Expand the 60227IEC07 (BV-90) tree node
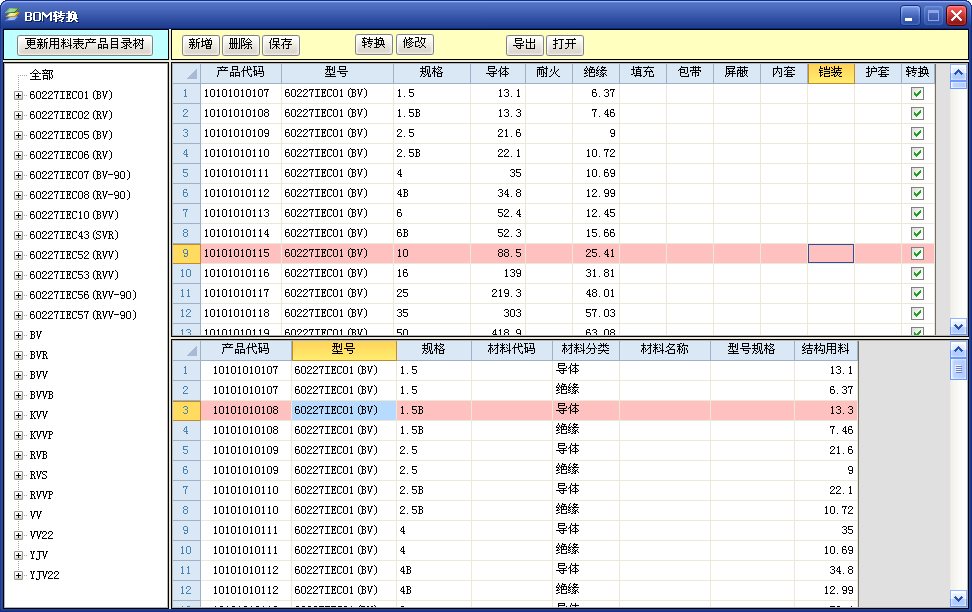Viewport: 972px width, 612px height. click(x=19, y=175)
